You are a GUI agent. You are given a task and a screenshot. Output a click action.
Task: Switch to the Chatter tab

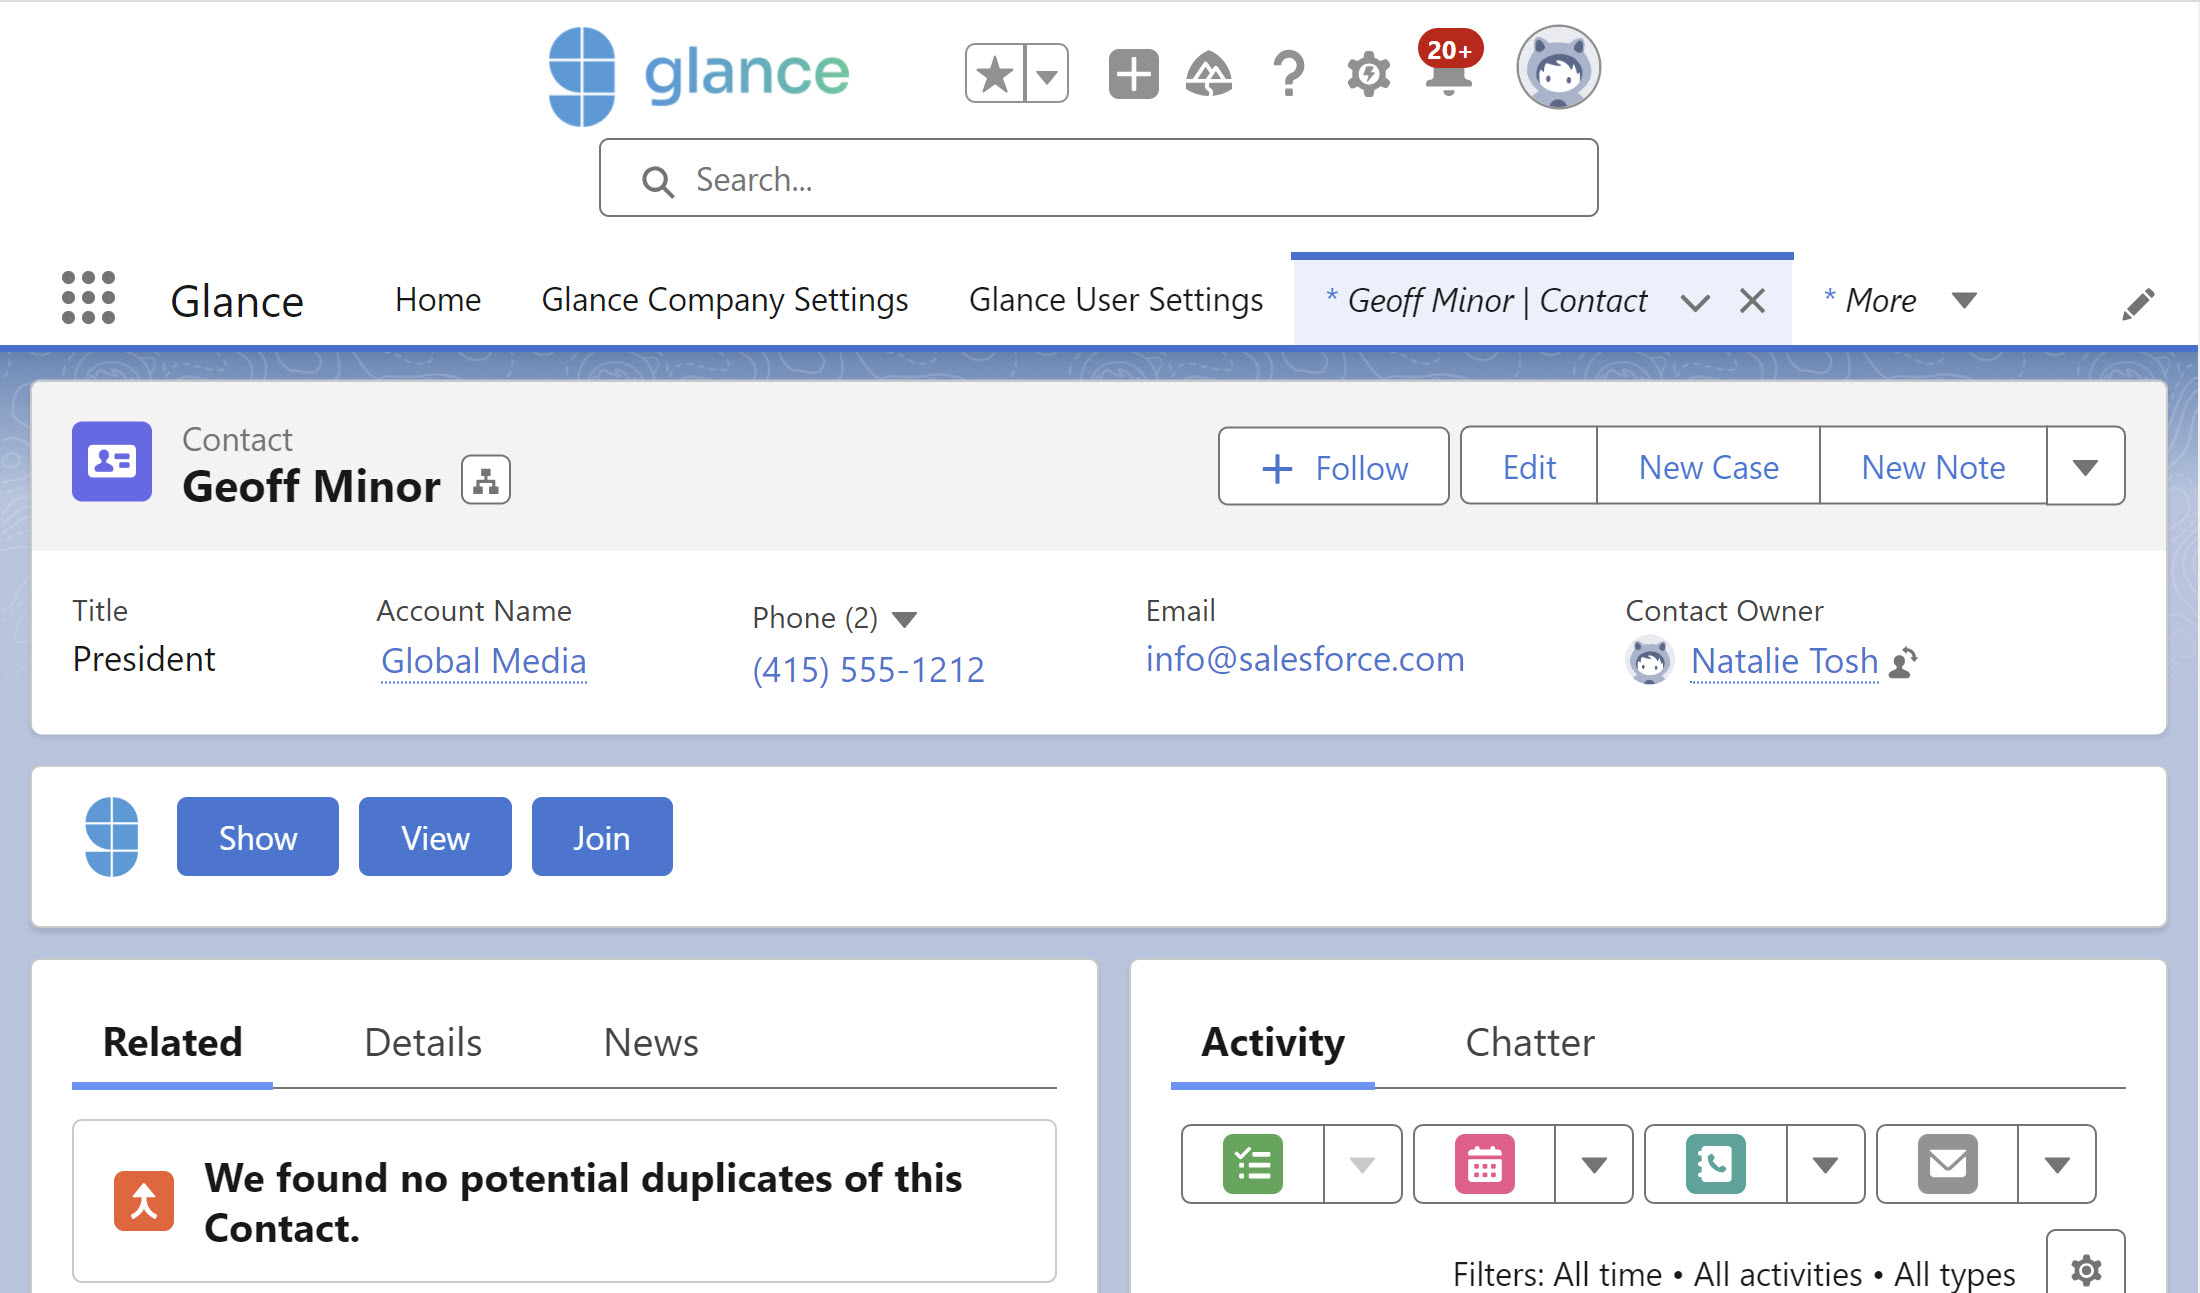tap(1529, 1042)
